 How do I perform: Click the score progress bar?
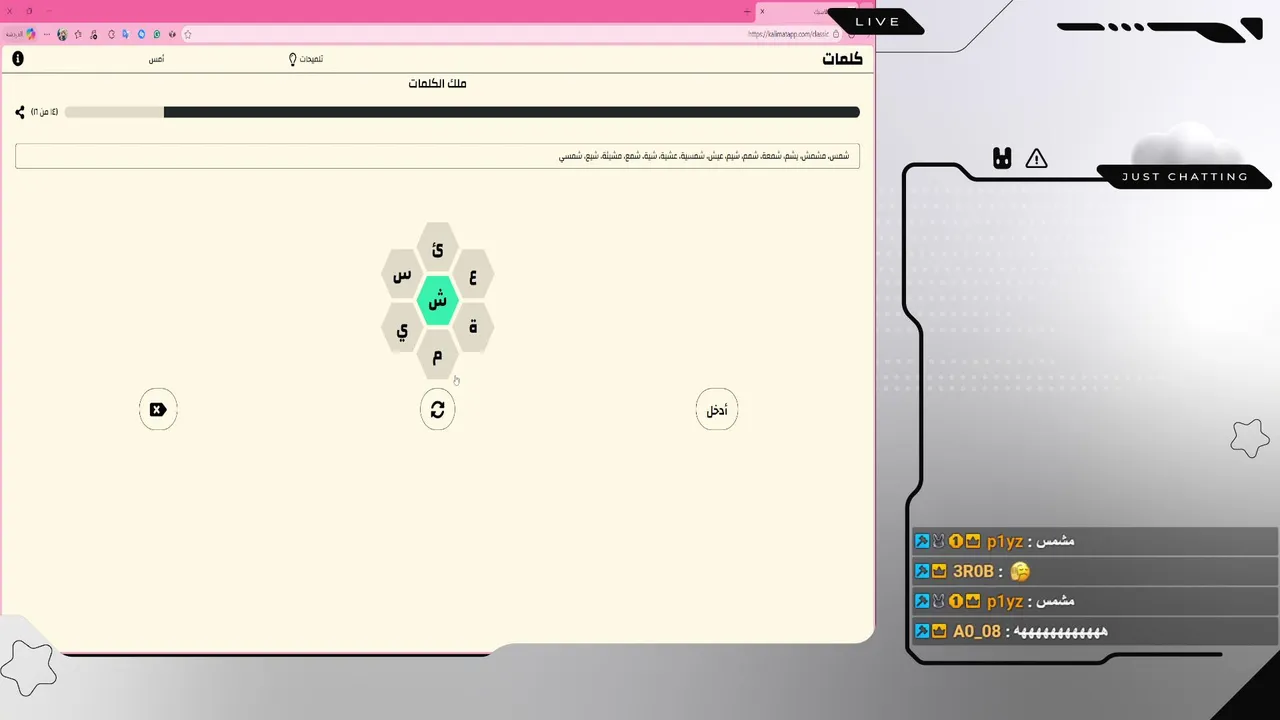pyautogui.click(x=462, y=112)
